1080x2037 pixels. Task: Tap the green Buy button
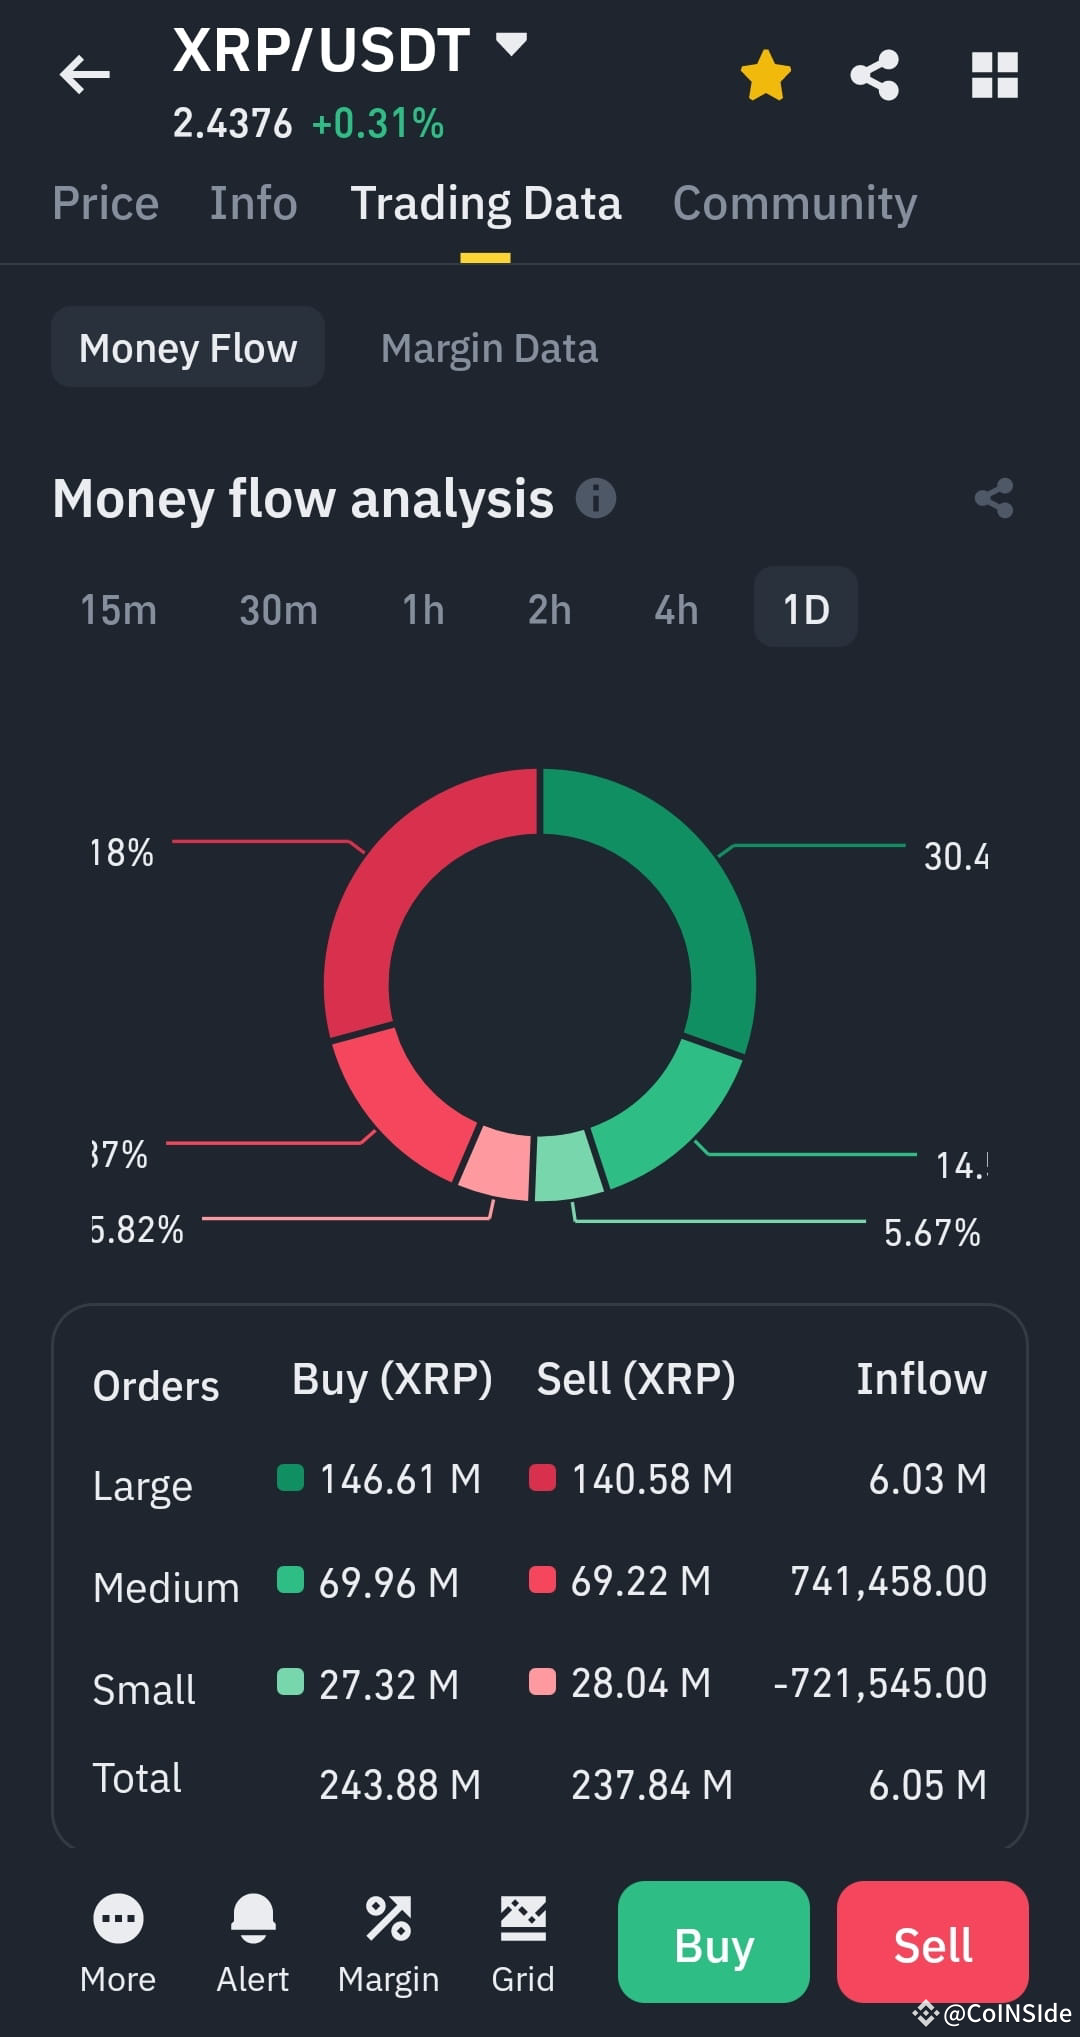pyautogui.click(x=714, y=1942)
